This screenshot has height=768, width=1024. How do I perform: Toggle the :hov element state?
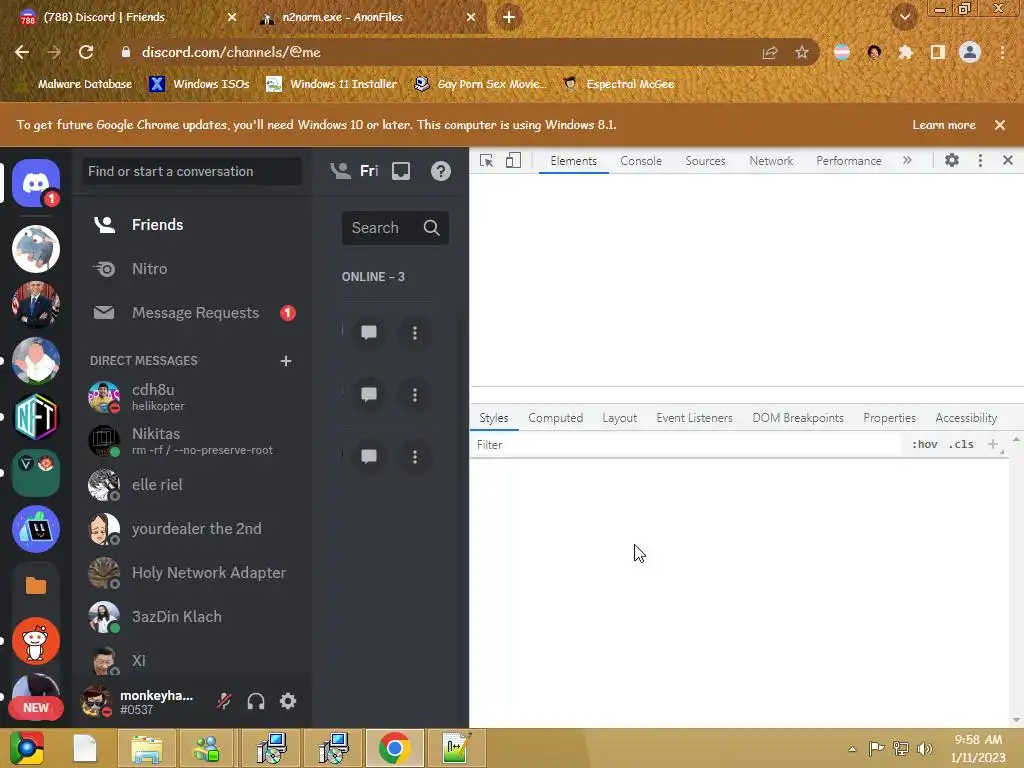[925, 444]
